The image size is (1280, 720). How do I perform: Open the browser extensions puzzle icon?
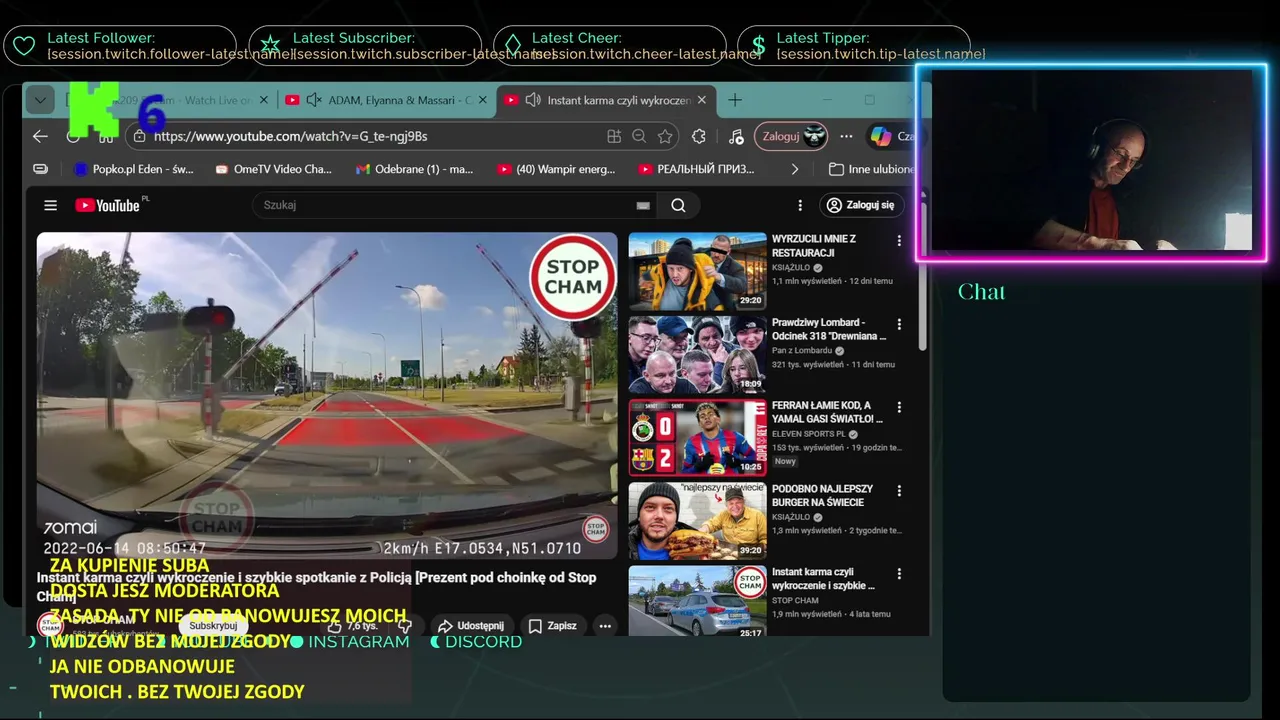[x=698, y=136]
